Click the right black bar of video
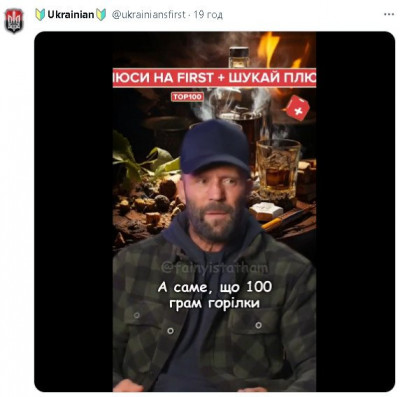This screenshot has height=397, width=400. (355, 212)
